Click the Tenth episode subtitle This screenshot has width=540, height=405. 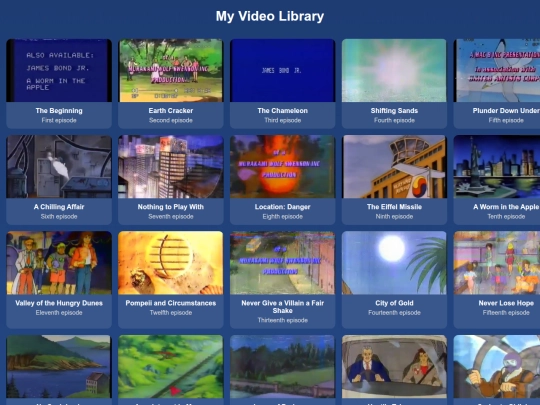point(506,216)
